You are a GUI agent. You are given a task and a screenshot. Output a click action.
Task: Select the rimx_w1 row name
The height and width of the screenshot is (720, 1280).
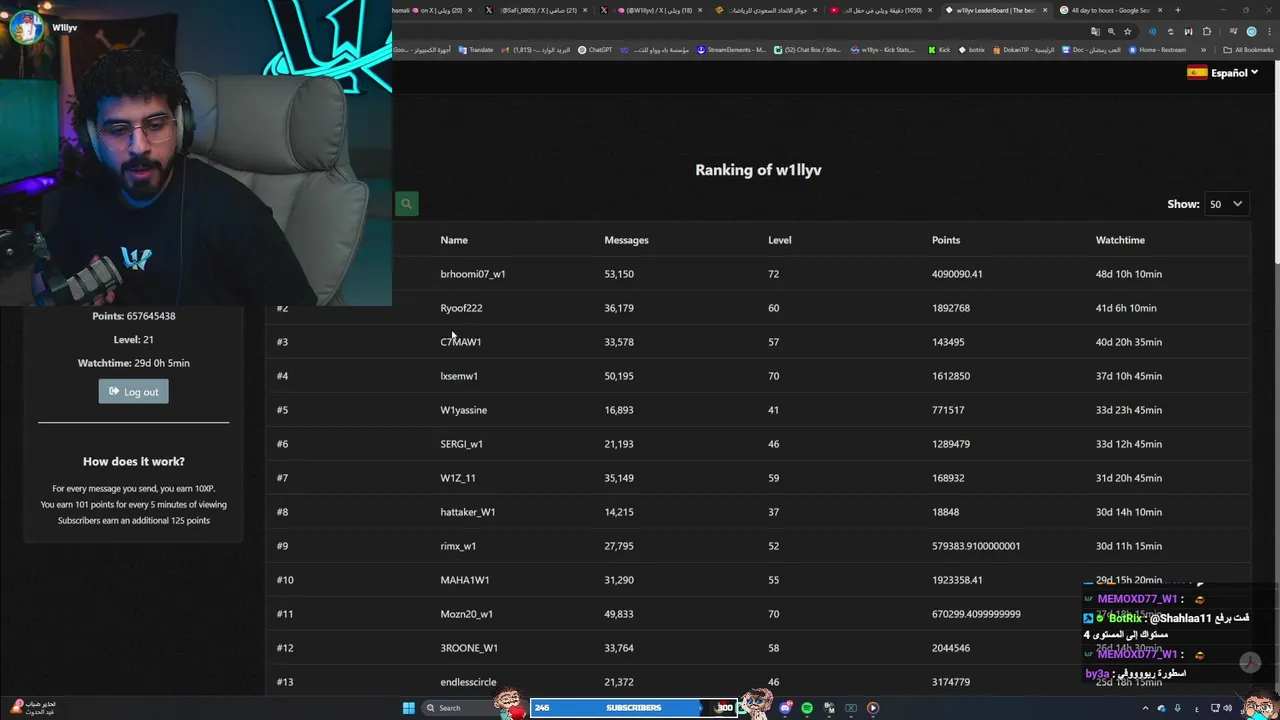pos(458,546)
